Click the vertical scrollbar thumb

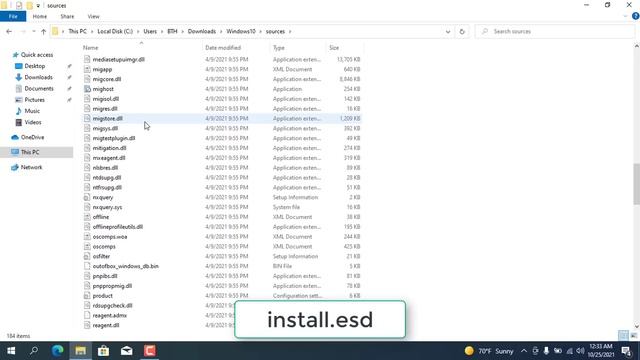point(636,184)
